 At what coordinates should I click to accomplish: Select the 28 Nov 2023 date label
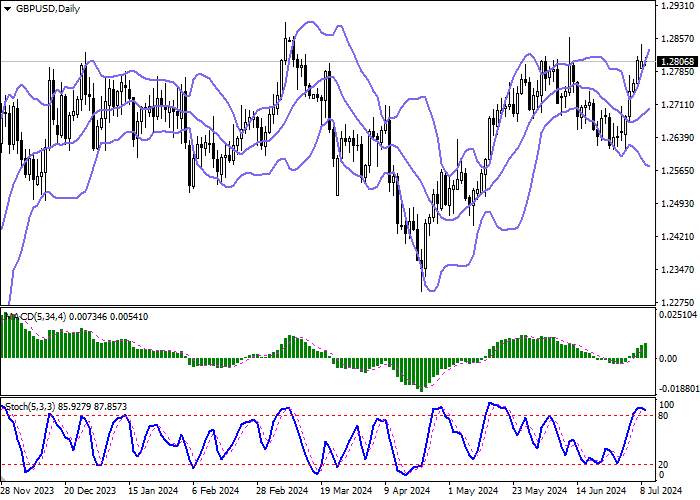tap(27, 490)
